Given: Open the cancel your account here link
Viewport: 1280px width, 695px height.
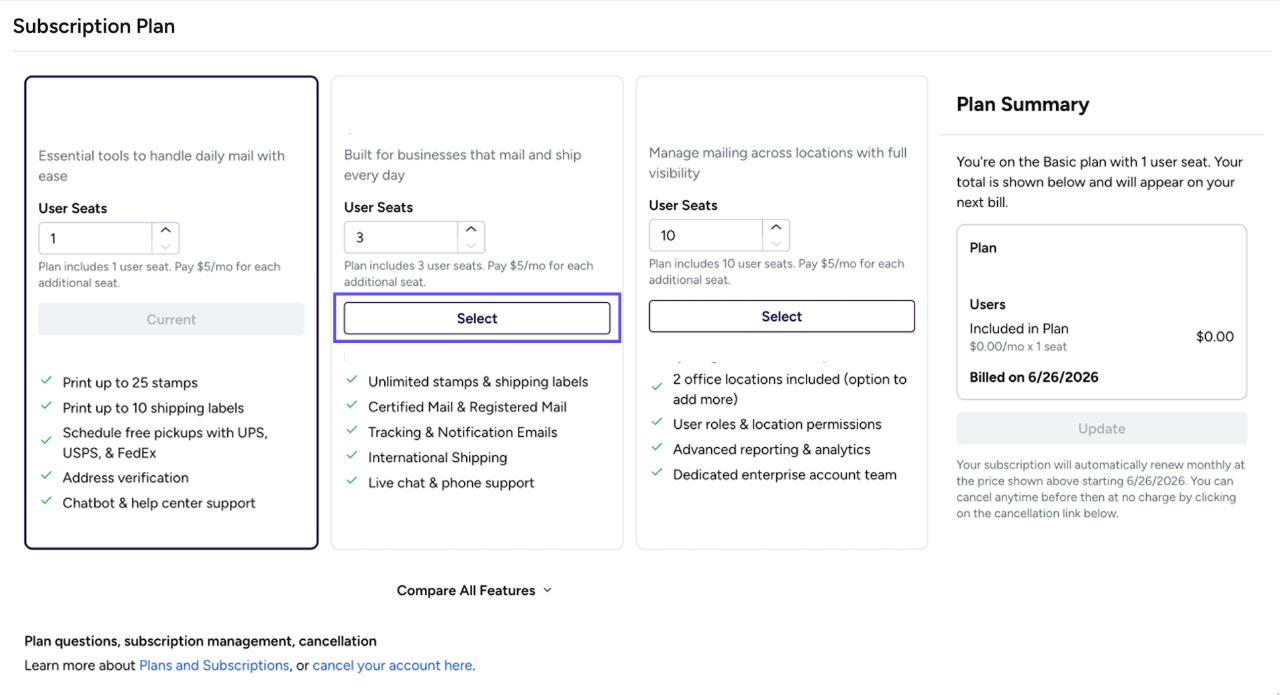Looking at the screenshot, I should (x=392, y=665).
